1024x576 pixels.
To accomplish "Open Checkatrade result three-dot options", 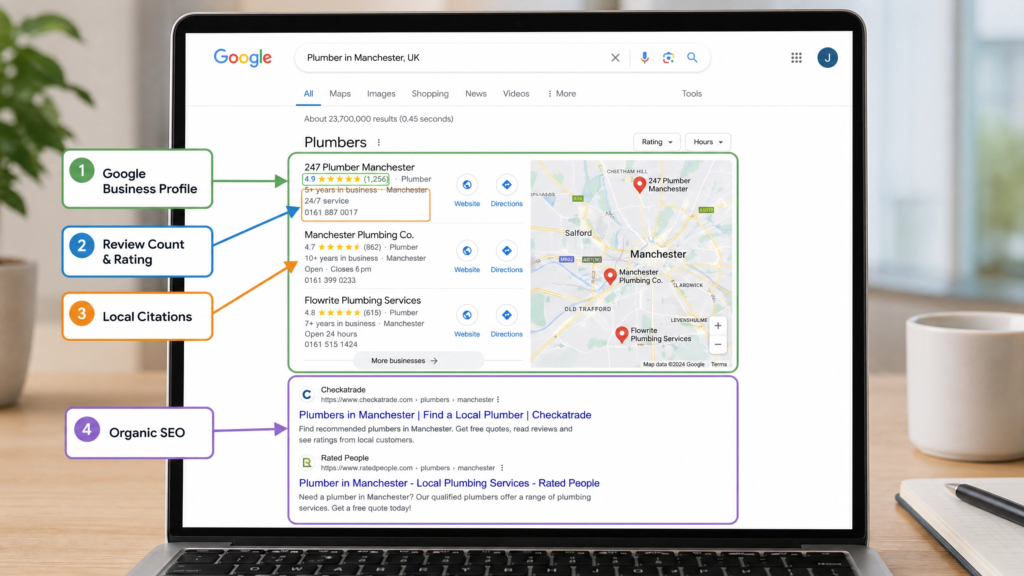I will tap(498, 400).
